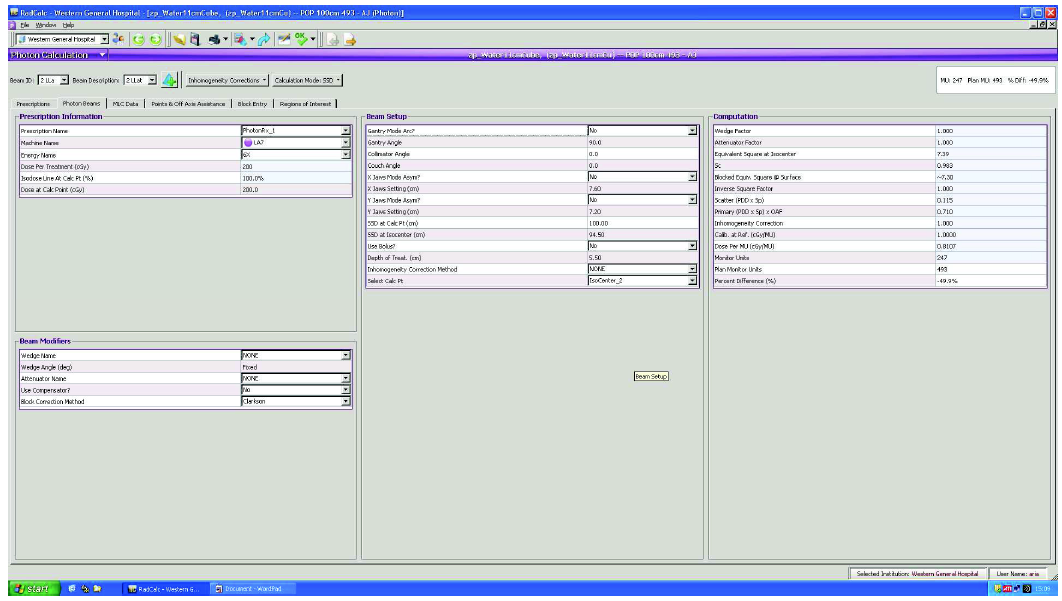The image size is (1062, 601).
Task: Open the Western General Hospital institution dropdown
Action: pos(104,39)
